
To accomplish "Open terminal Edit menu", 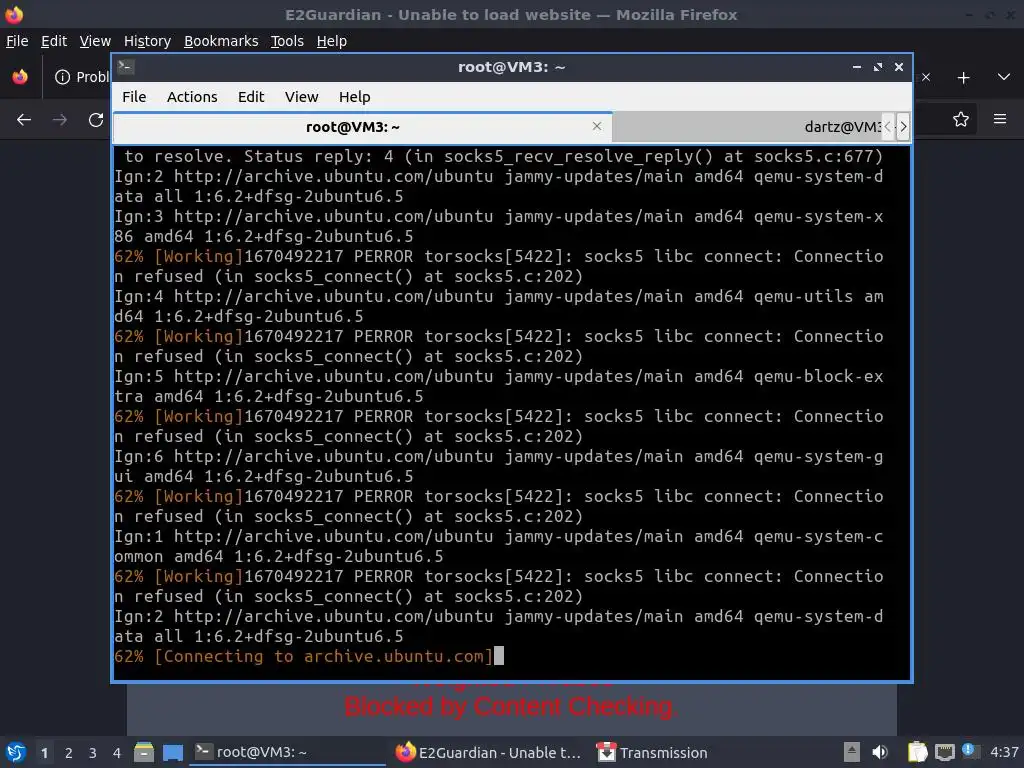I will [251, 97].
